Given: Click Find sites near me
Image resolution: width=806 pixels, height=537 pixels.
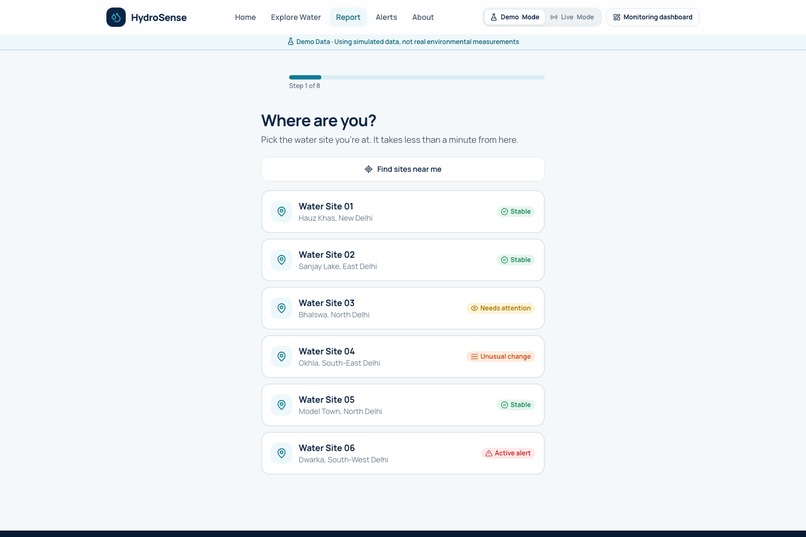Looking at the screenshot, I should point(403,169).
